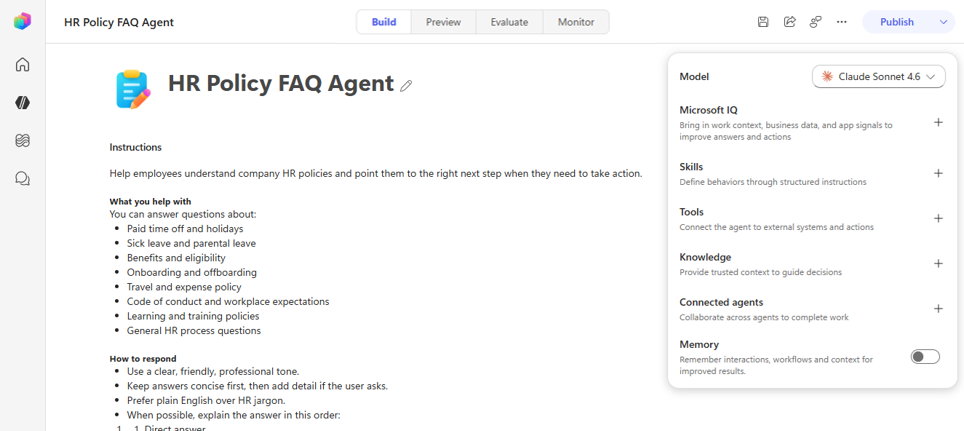This screenshot has height=431, width=964.
Task: Click 'Connect the agent to external systems' text
Action: 776,227
